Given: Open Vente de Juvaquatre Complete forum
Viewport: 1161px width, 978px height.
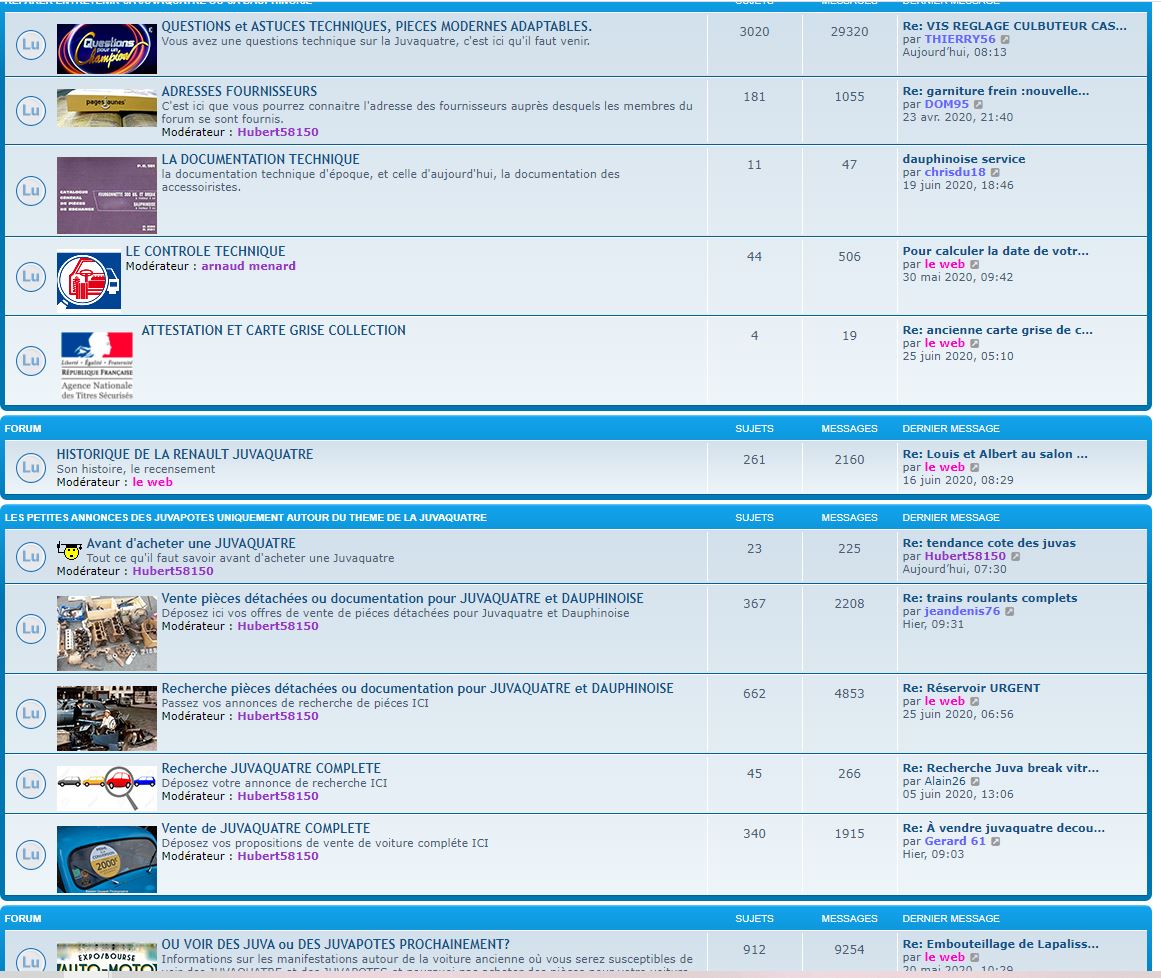Looking at the screenshot, I should point(266,828).
